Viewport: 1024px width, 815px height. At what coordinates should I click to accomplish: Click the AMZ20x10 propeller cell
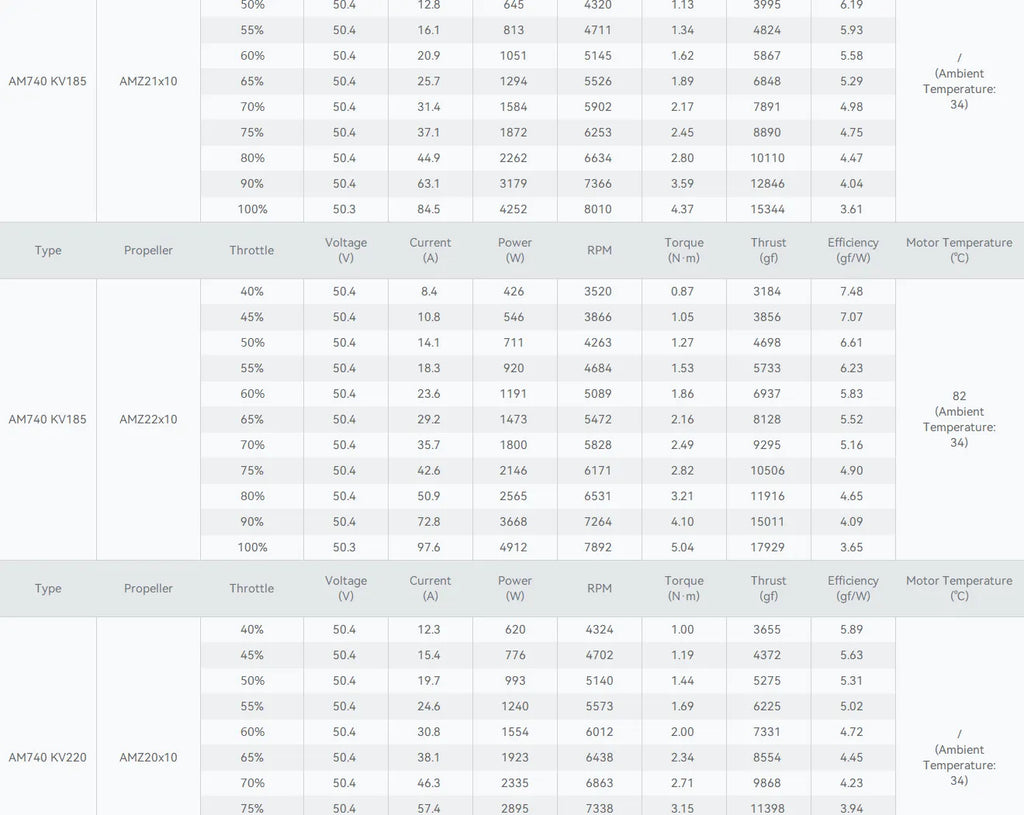[148, 758]
